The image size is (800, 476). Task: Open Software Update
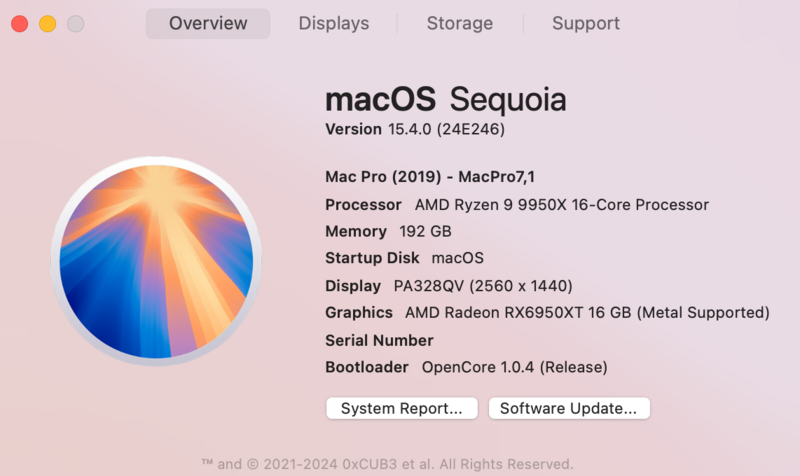[x=569, y=408]
